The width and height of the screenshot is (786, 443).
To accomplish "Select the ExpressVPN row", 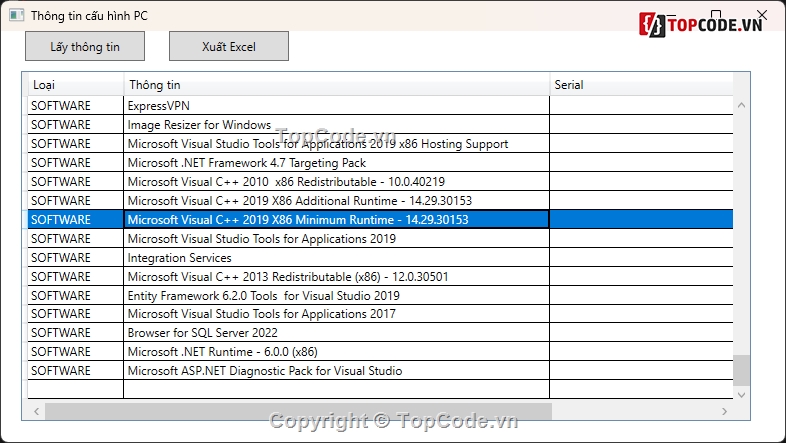I will coord(380,106).
